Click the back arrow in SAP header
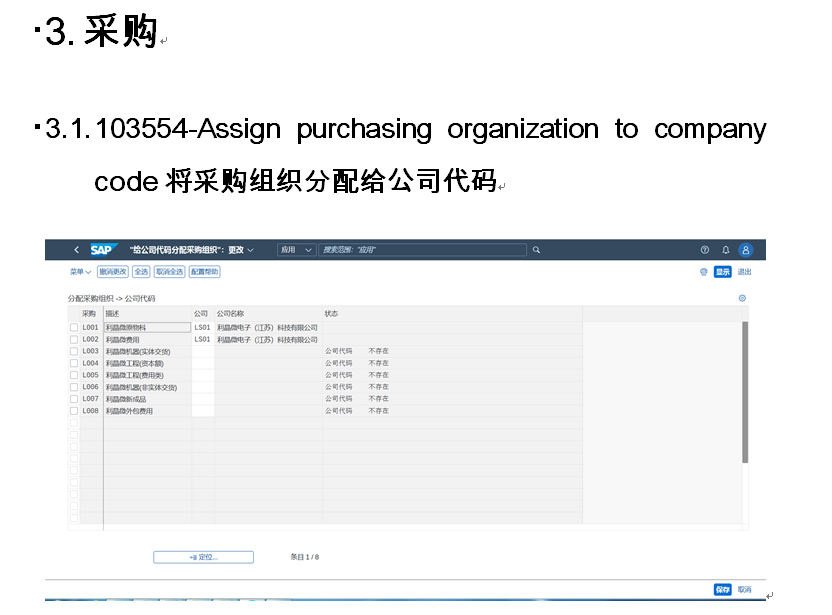Screen dimensions: 832x615 [x=76, y=250]
